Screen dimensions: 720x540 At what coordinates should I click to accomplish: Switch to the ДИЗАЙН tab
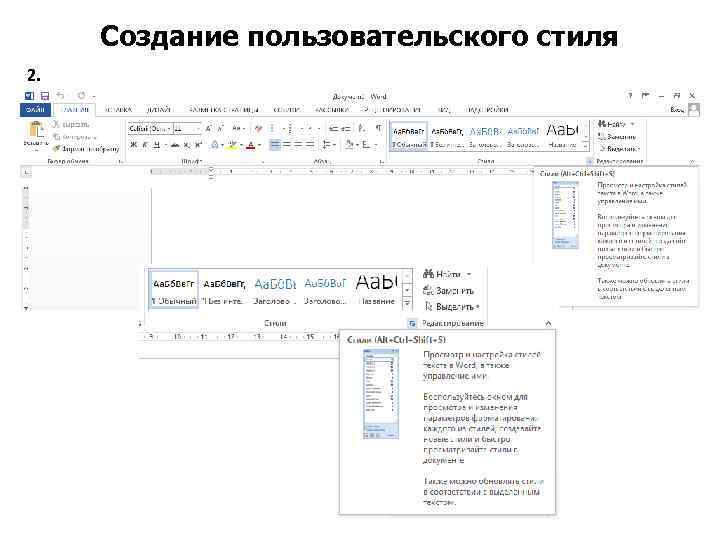point(158,110)
